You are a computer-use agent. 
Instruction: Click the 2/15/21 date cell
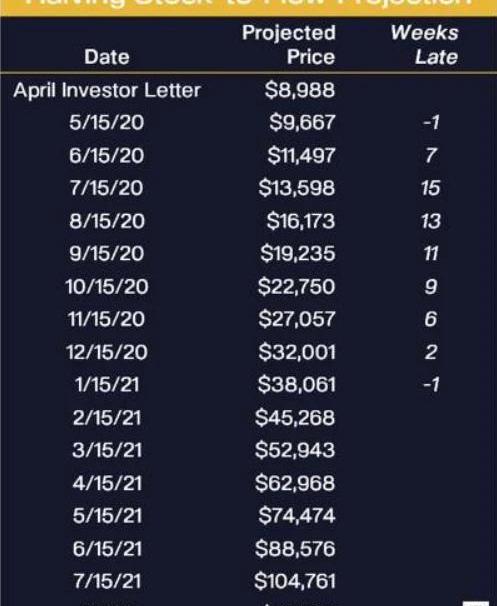click(107, 418)
